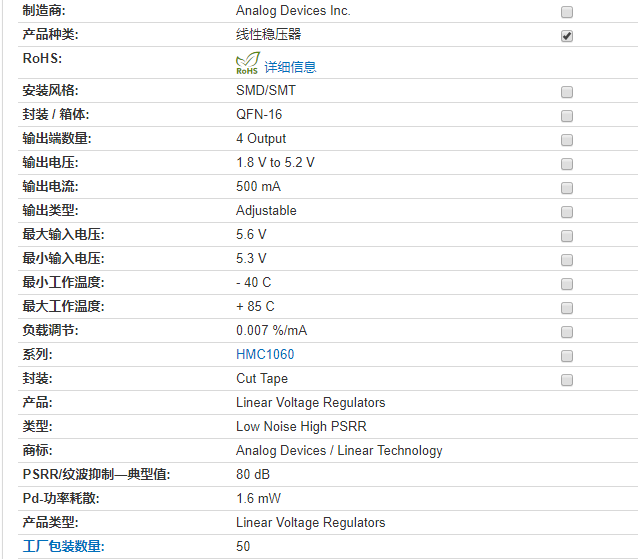
Task: Select the 负载调节 0.007 %/mA checkbox
Action: [x=567, y=332]
